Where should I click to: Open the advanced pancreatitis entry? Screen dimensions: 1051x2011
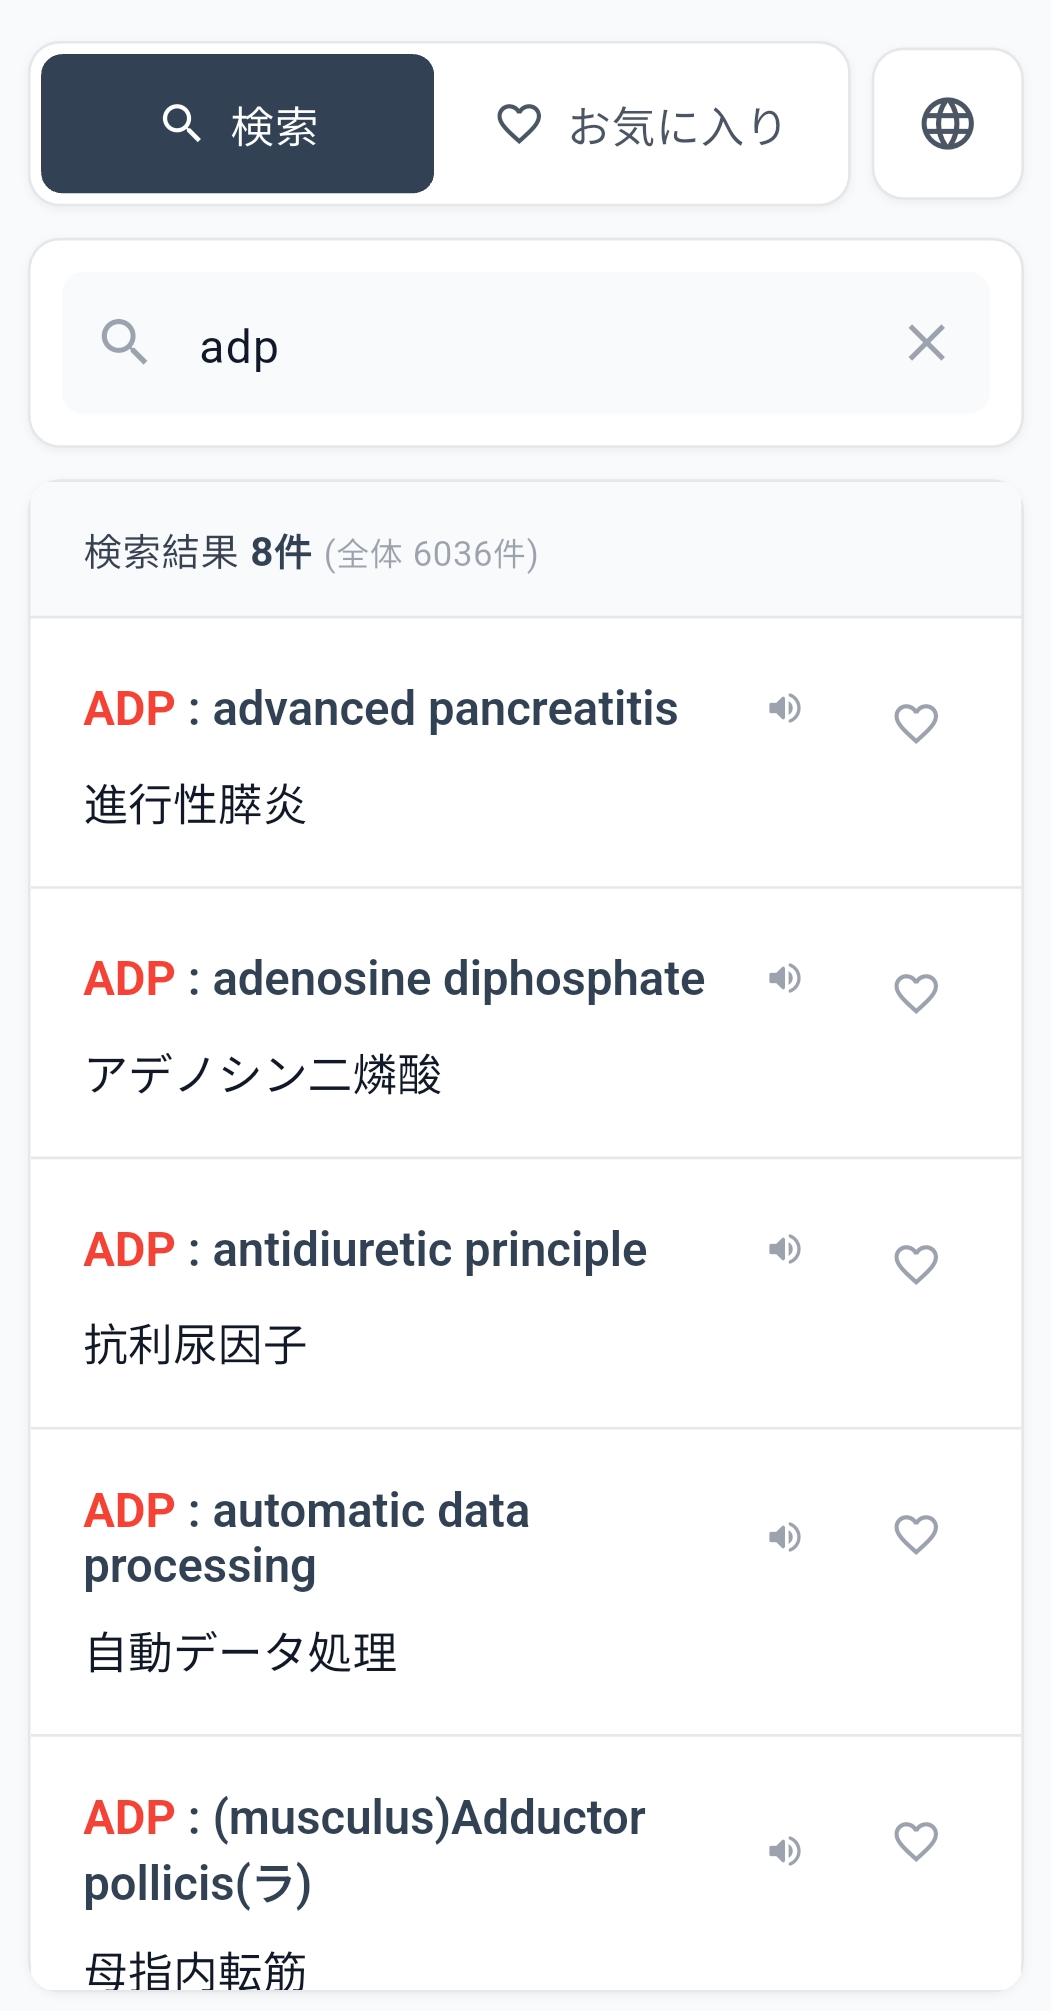tap(380, 709)
